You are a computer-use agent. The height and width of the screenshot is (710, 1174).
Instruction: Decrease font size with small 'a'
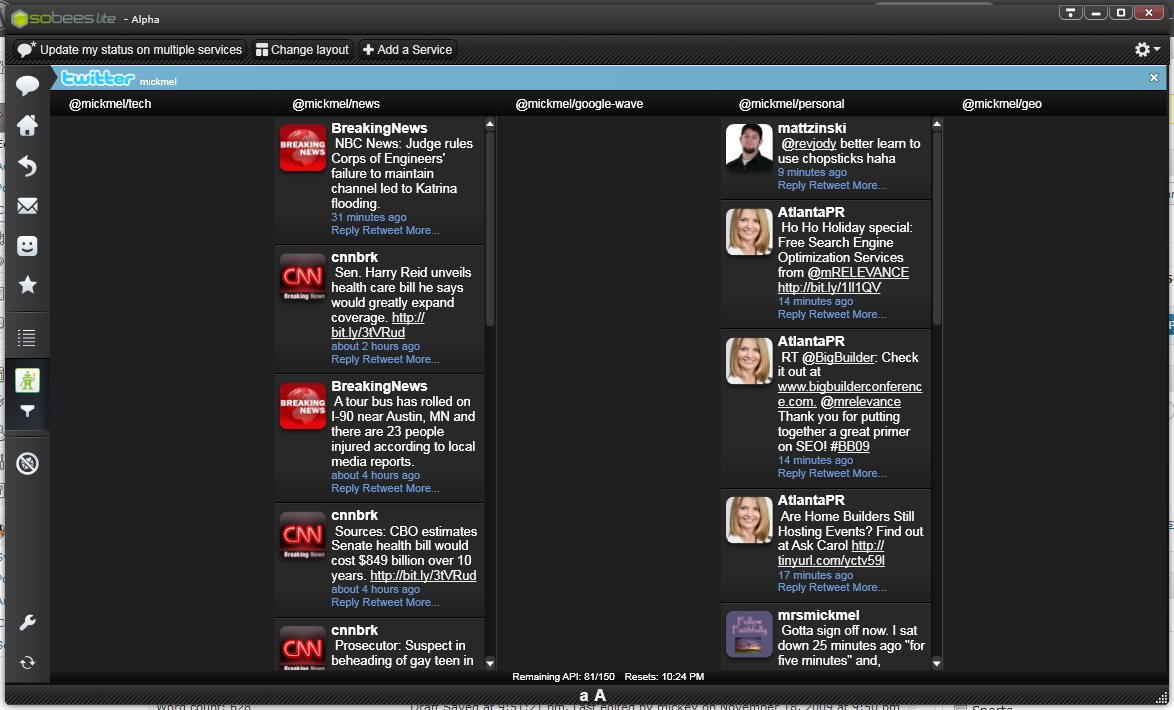pos(584,696)
